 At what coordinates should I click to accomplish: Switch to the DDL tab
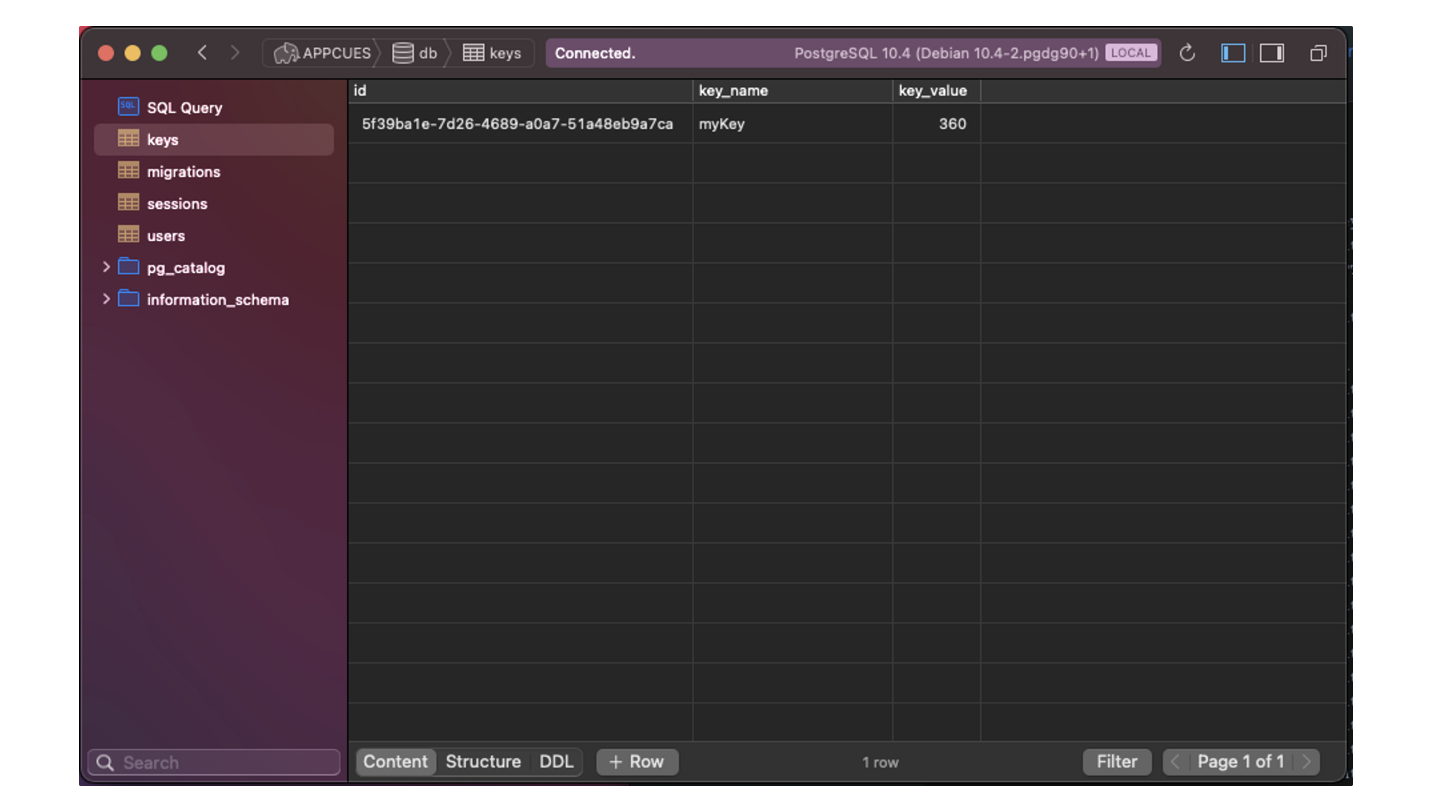click(x=556, y=762)
